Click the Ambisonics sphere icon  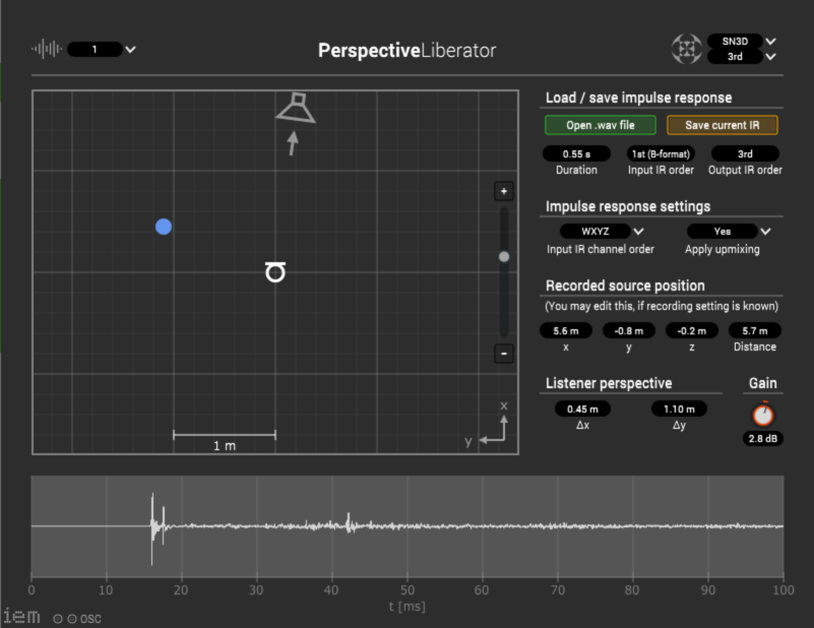coord(686,49)
